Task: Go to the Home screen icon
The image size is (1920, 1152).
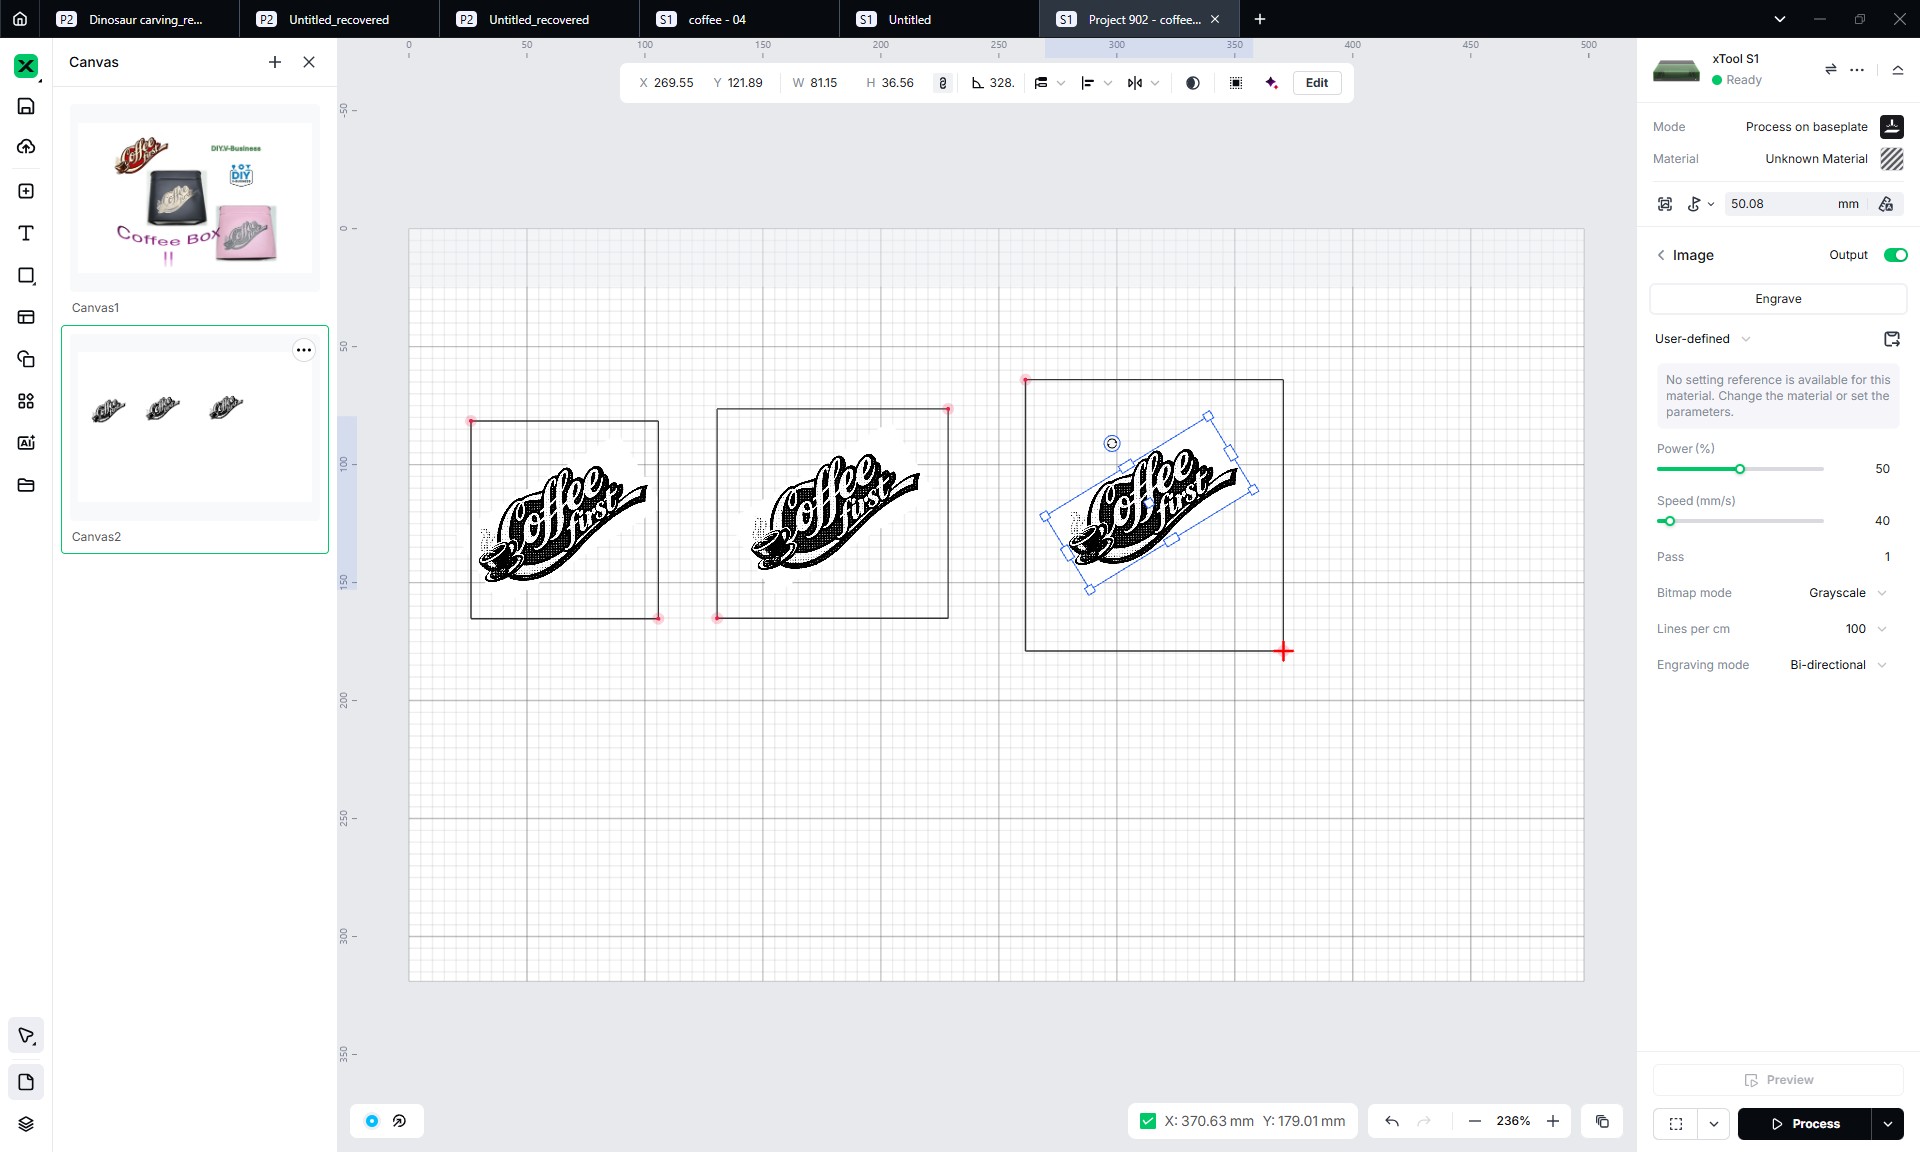Action: (x=20, y=19)
